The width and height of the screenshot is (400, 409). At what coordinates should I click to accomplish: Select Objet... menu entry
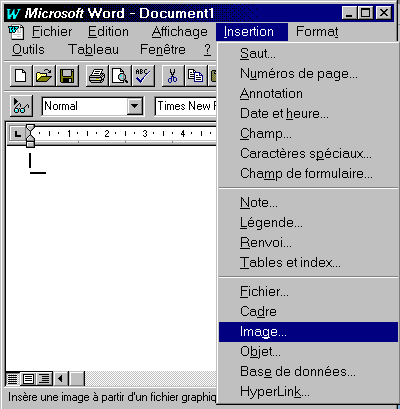pyautogui.click(x=308, y=352)
